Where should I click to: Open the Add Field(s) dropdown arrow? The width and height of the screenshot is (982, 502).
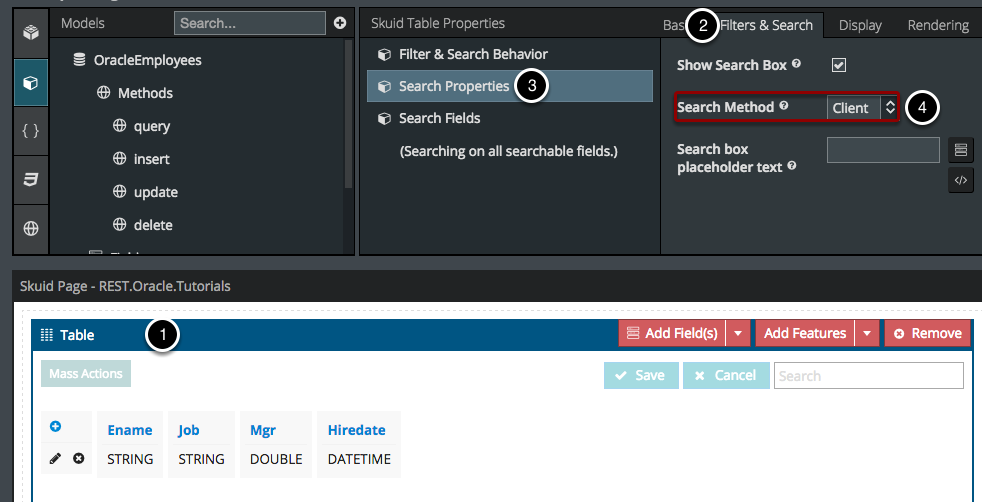(738, 334)
